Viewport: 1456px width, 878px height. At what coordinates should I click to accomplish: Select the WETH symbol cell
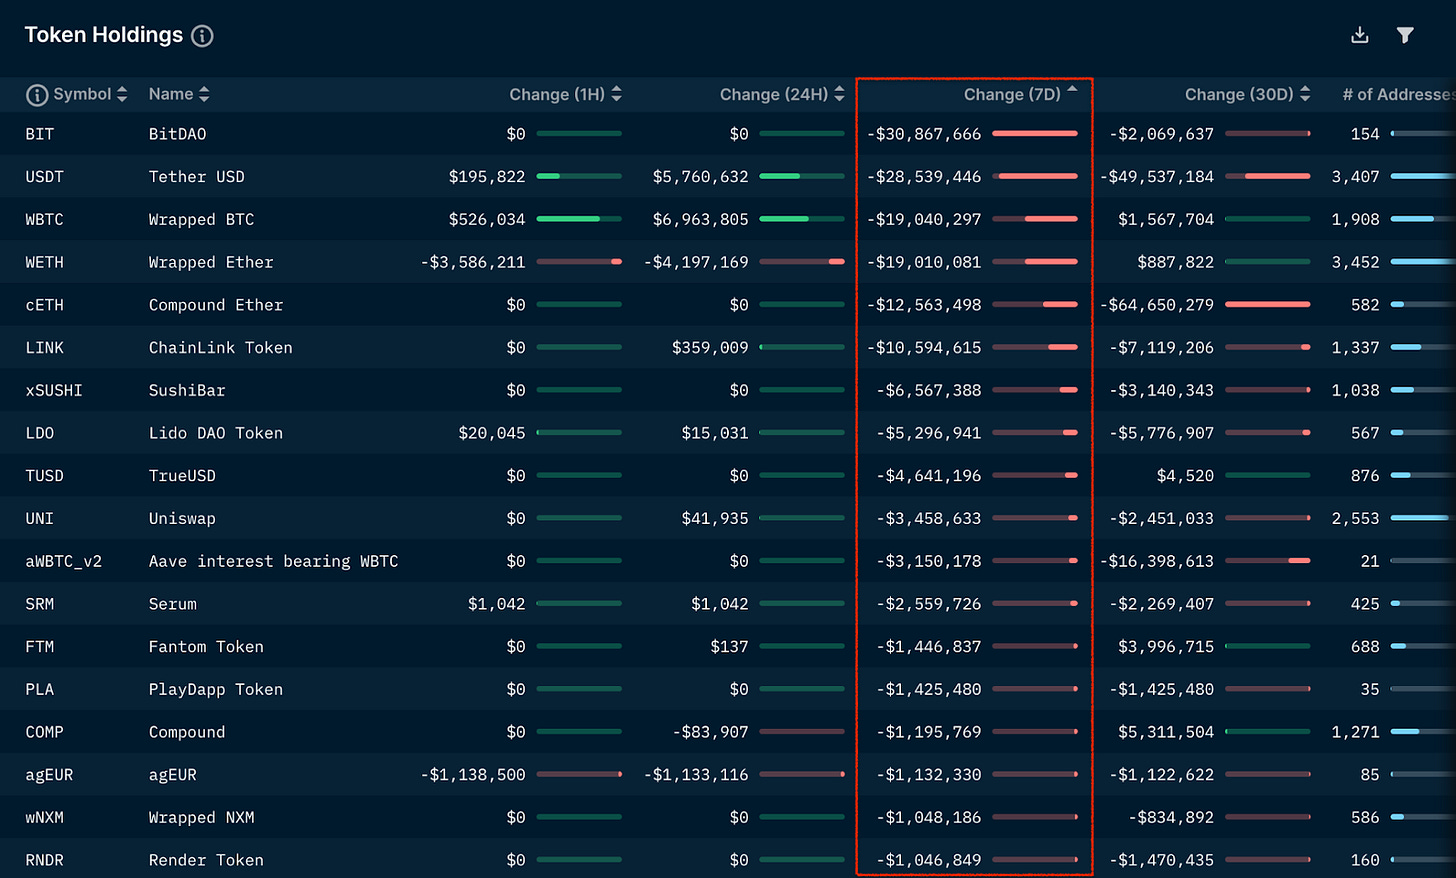tap(44, 262)
